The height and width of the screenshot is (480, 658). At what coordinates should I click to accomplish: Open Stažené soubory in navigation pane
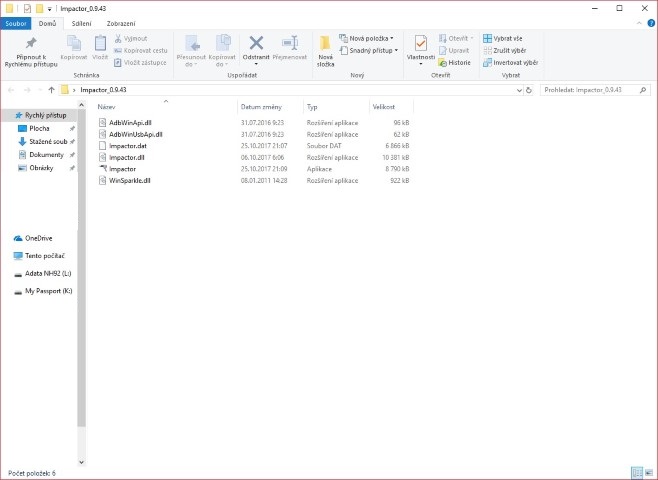click(48, 141)
